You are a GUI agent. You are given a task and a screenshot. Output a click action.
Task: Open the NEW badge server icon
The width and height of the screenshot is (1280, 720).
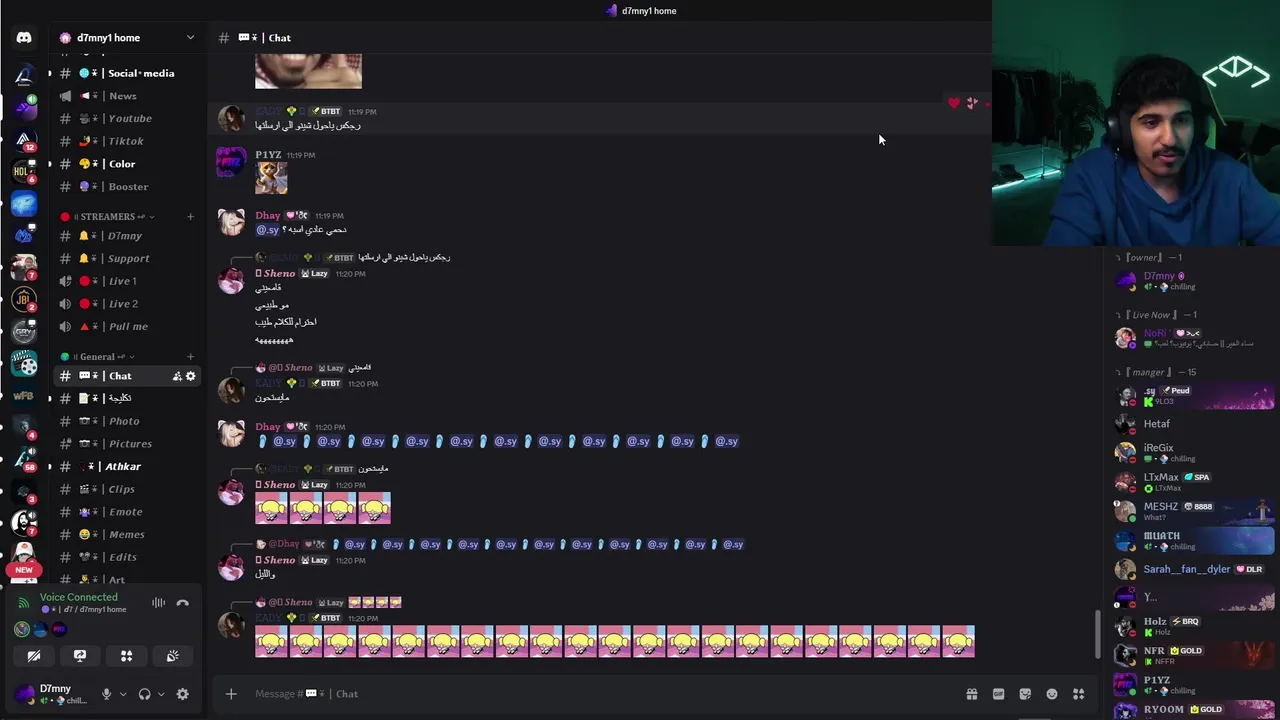point(24,556)
